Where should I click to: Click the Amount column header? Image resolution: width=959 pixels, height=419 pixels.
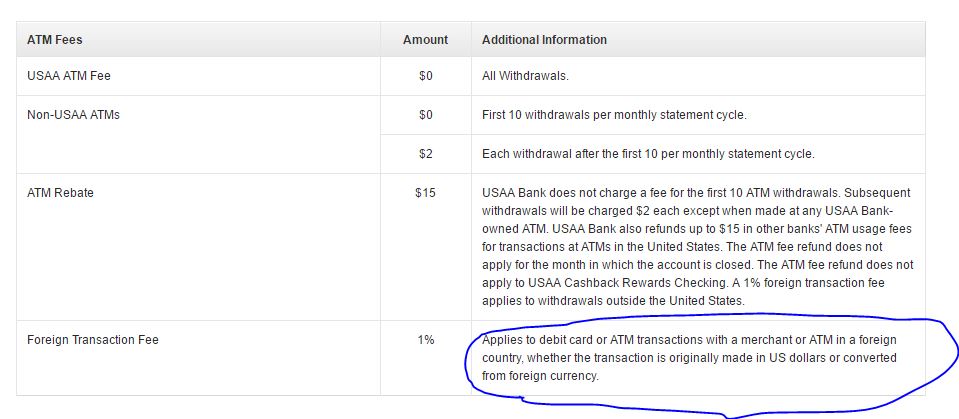[x=425, y=40]
